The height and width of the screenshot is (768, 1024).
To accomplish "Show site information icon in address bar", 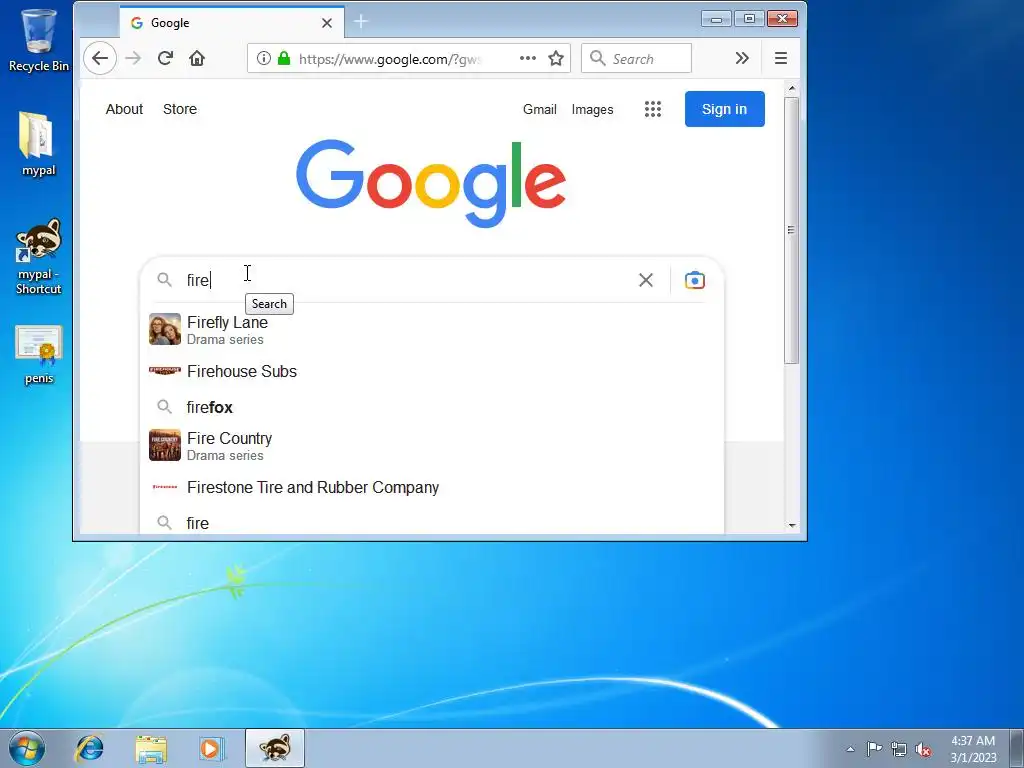I will coord(263,58).
